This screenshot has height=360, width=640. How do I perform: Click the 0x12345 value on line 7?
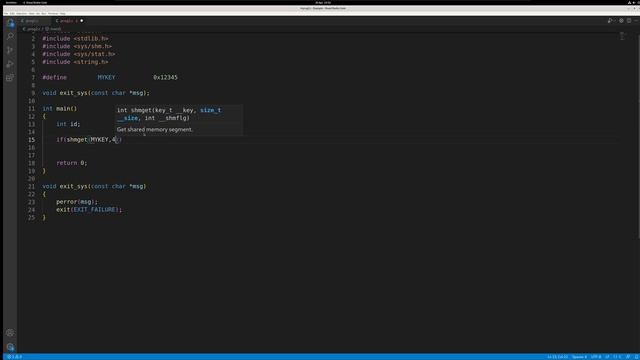165,78
